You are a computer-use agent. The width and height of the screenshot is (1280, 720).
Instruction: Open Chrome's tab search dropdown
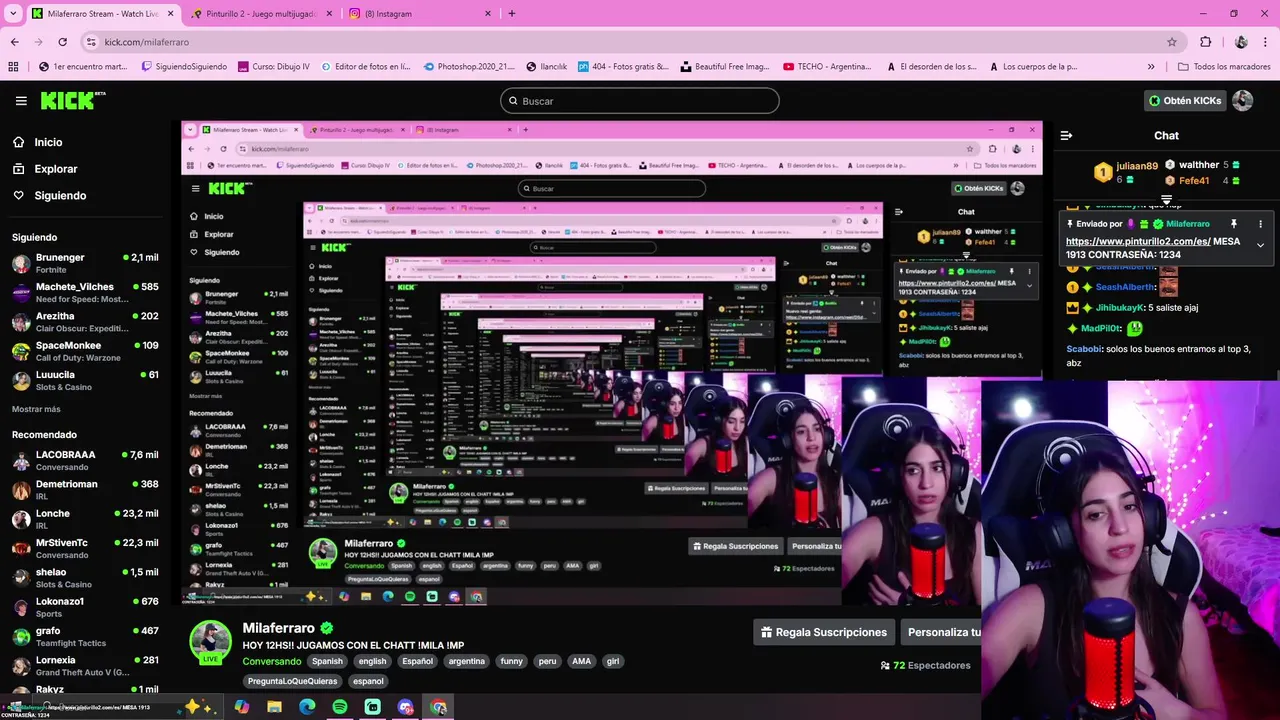(x=13, y=14)
